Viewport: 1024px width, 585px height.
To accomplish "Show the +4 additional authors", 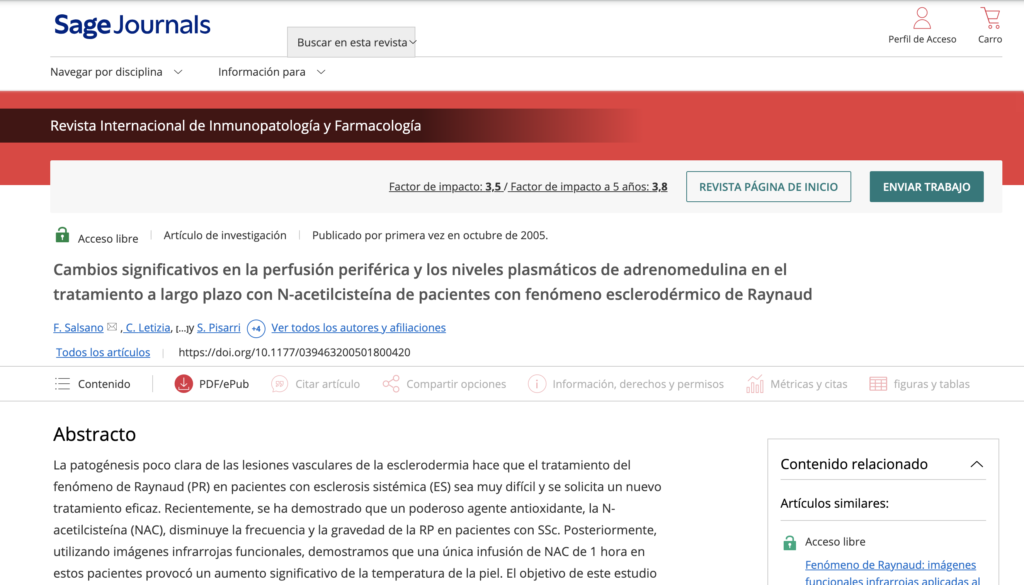I will click(256, 328).
